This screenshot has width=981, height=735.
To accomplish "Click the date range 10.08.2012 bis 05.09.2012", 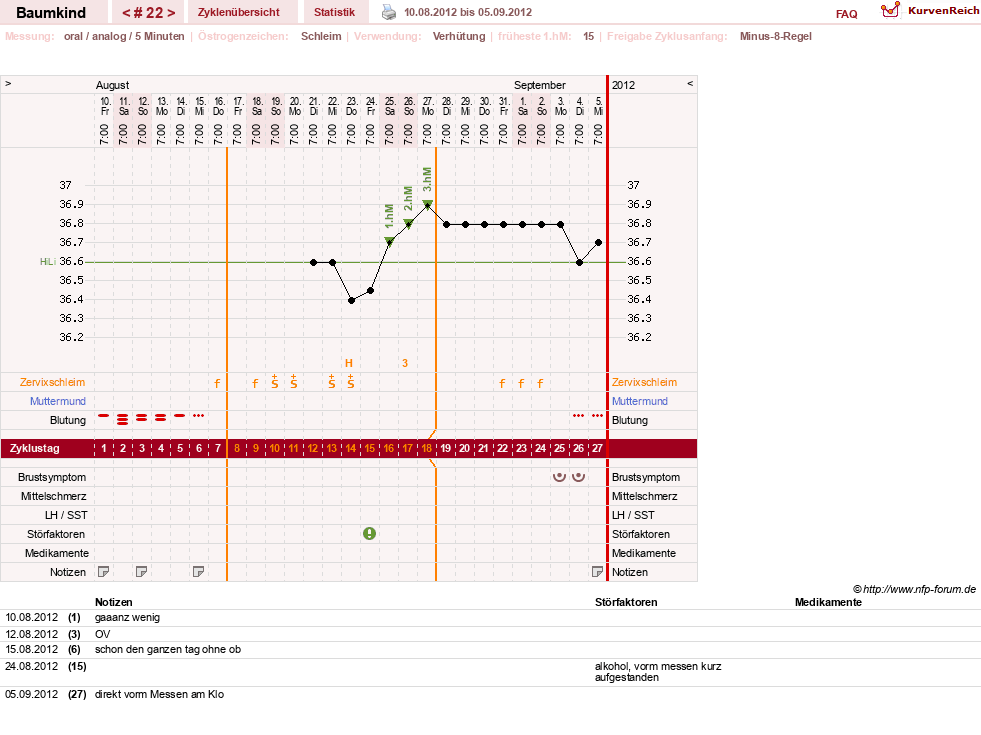I will click(x=468, y=13).
